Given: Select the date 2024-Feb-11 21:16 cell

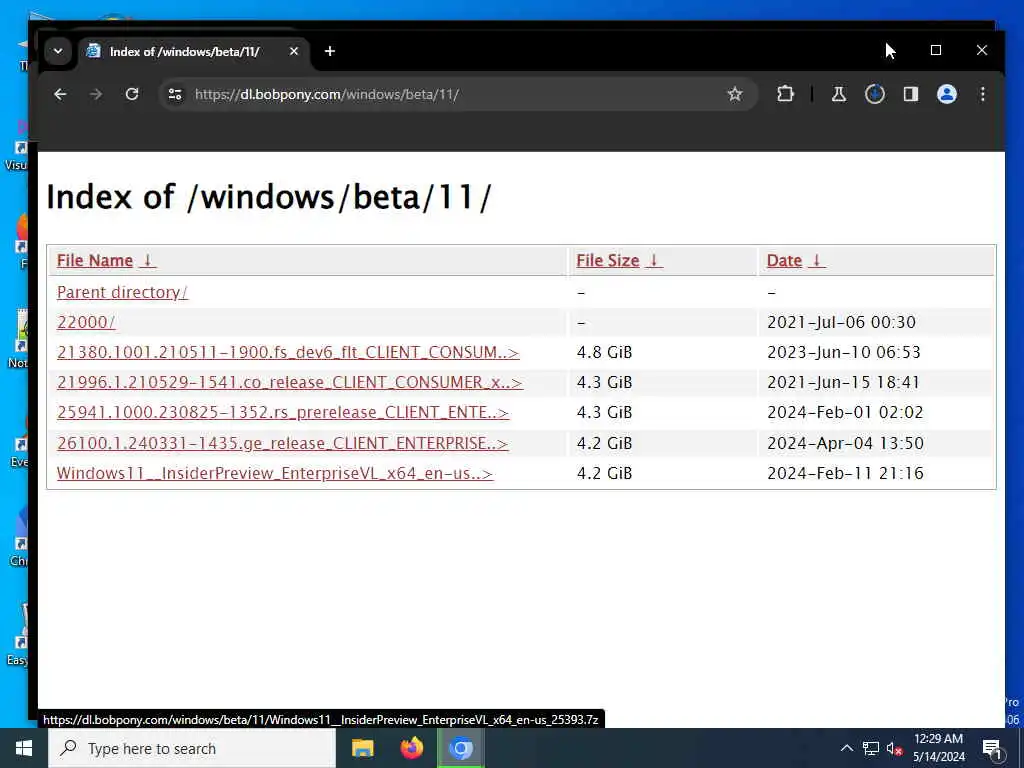Looking at the screenshot, I should tap(845, 473).
